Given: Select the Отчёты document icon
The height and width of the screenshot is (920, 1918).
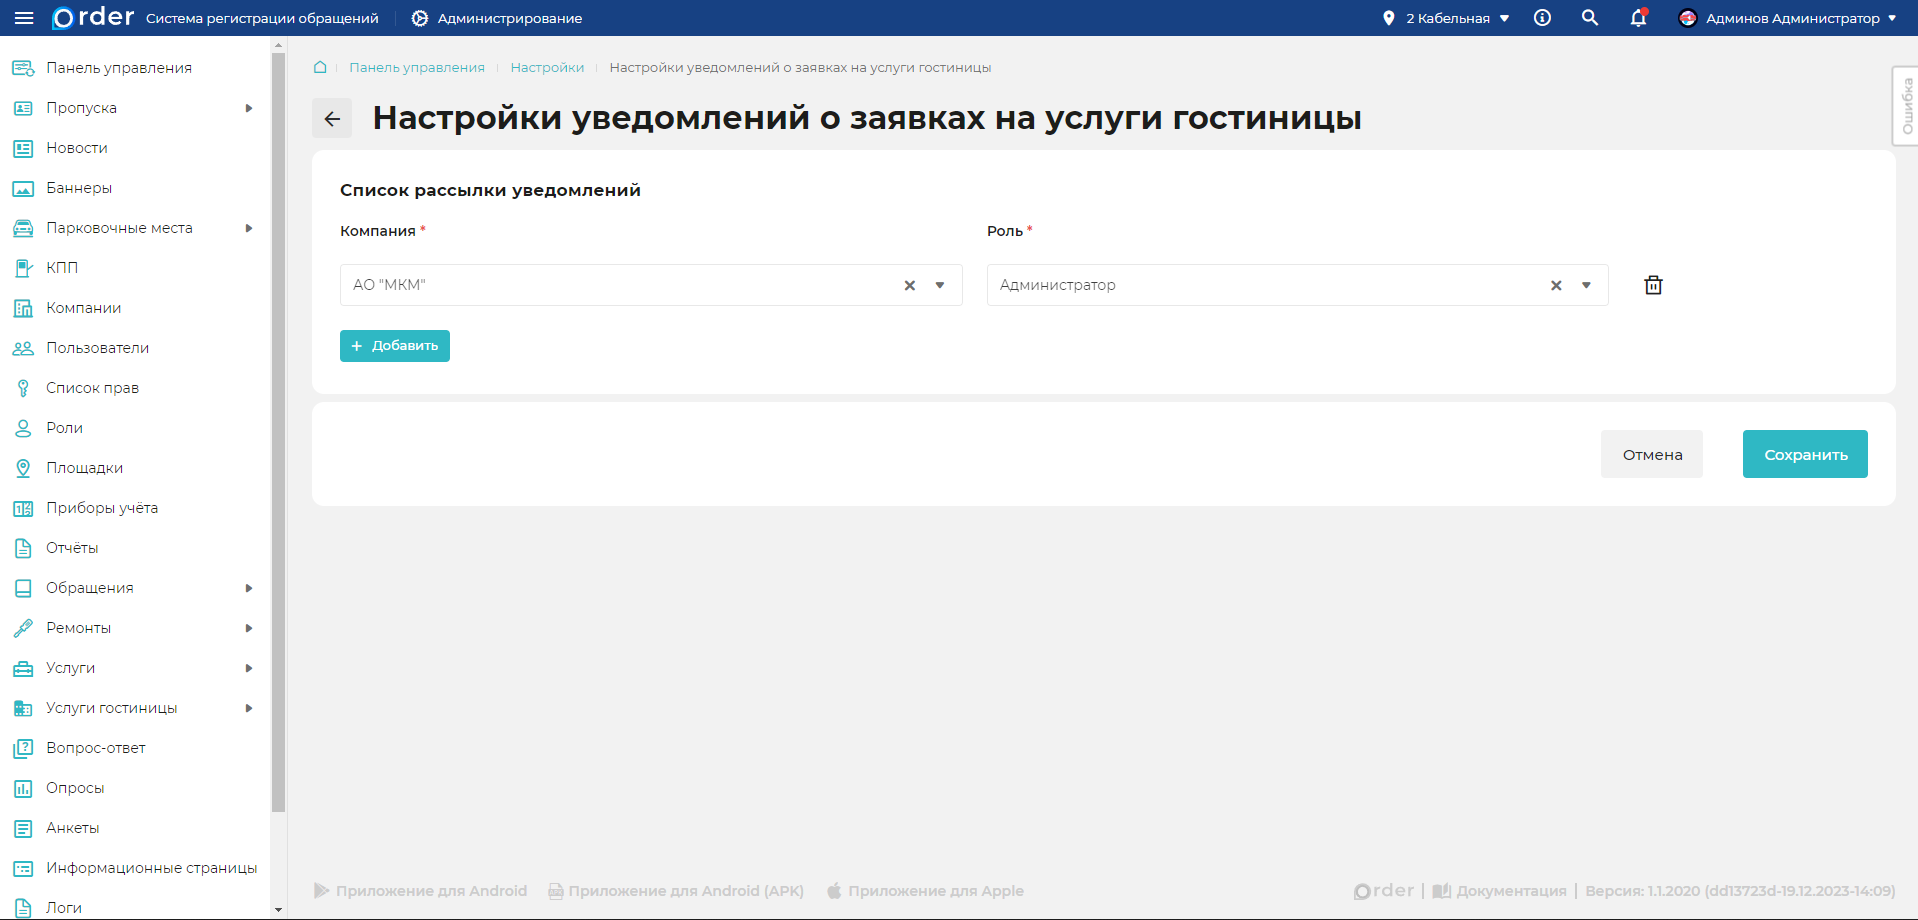Looking at the screenshot, I should 21,548.
